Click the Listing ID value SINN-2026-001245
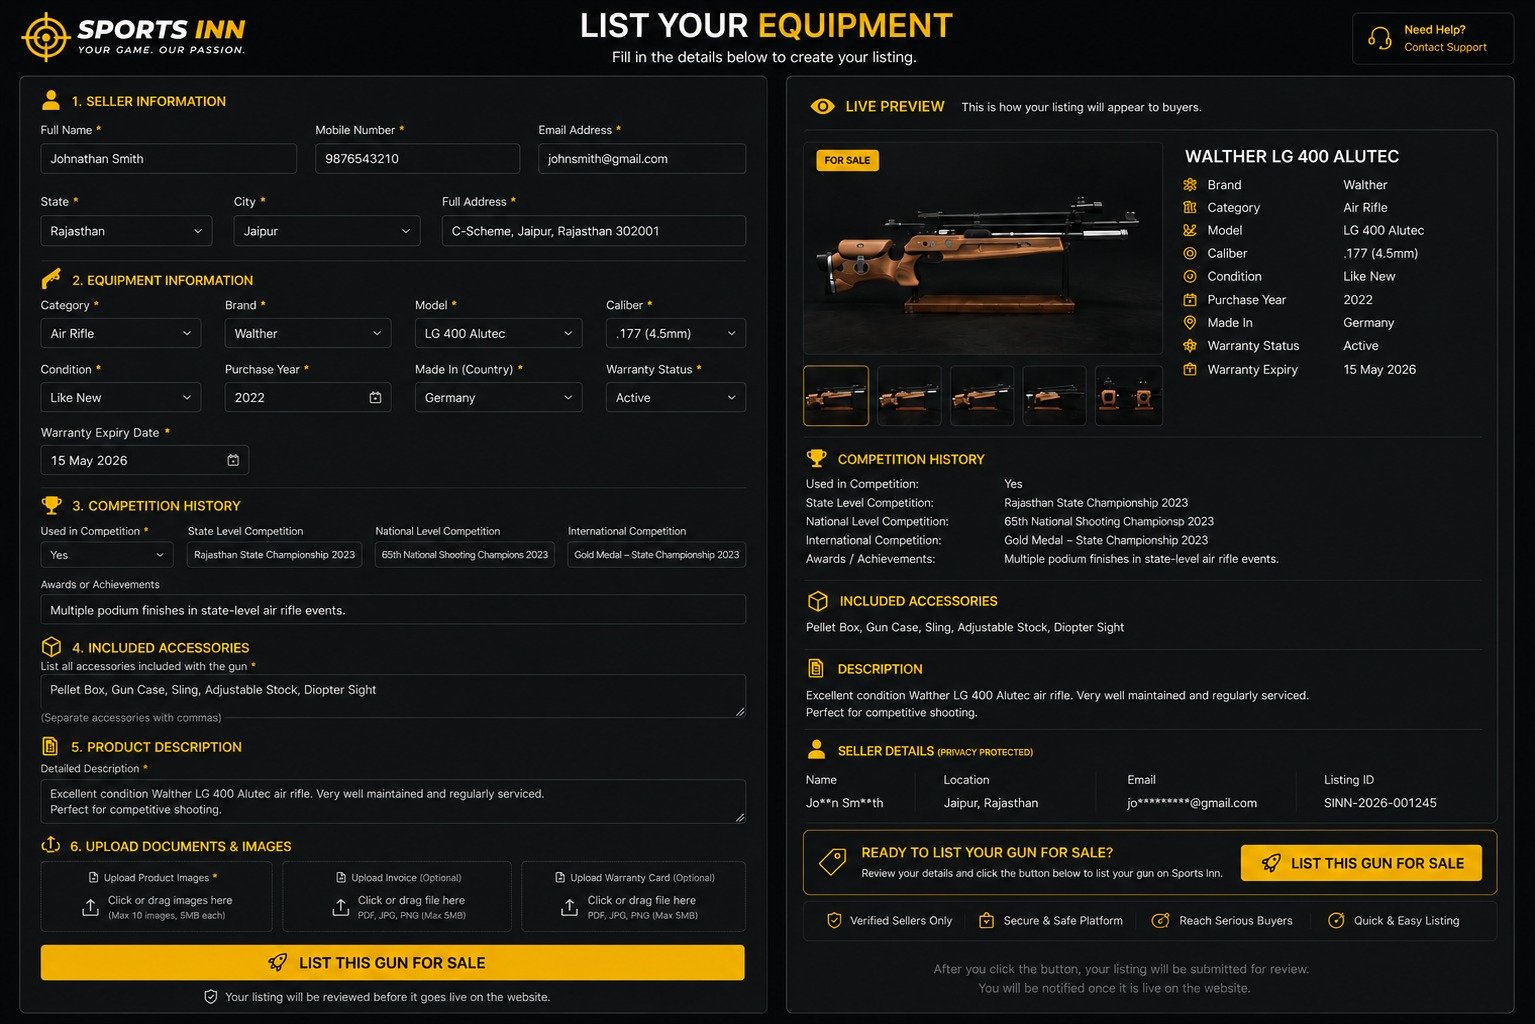Image resolution: width=1535 pixels, height=1024 pixels. point(1380,803)
